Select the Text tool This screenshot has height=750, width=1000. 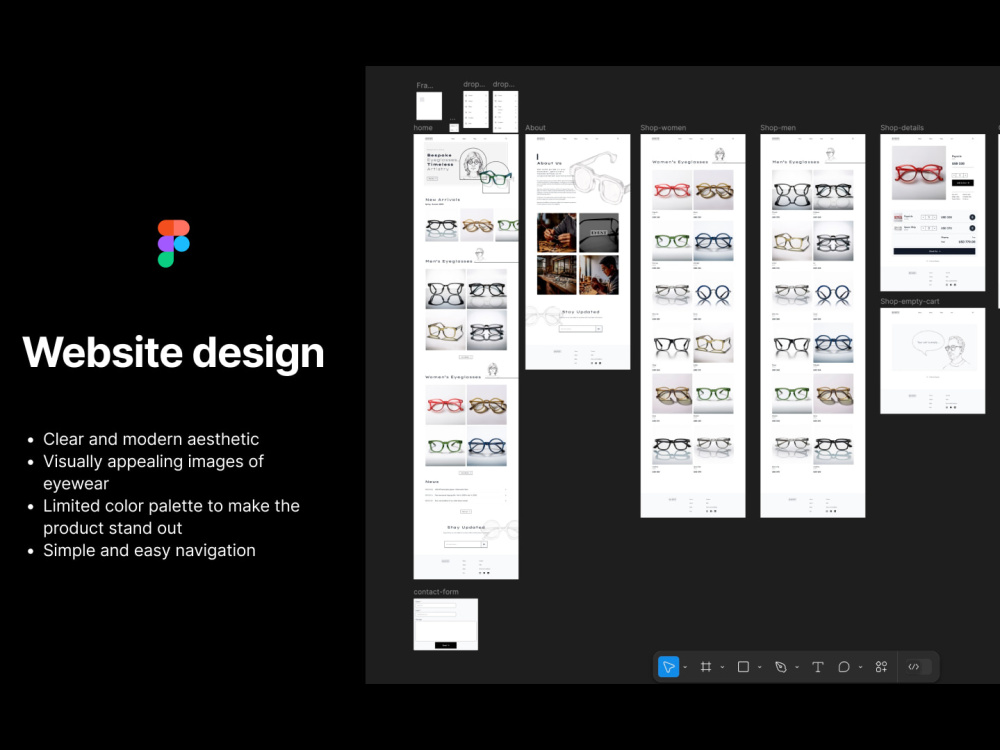pyautogui.click(x=818, y=666)
